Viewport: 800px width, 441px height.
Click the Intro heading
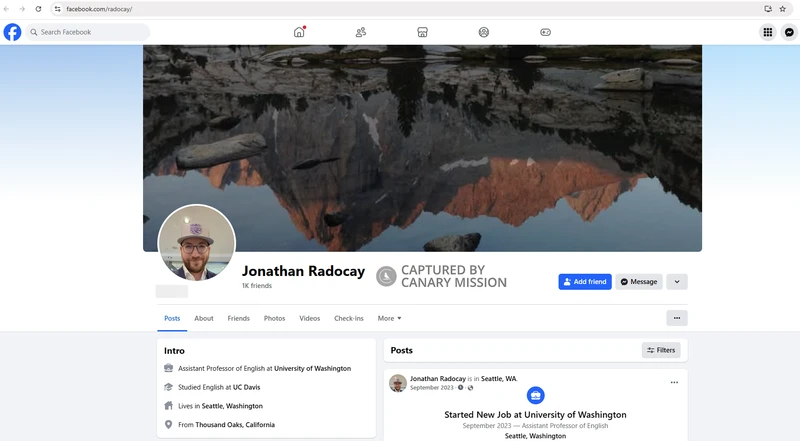[174, 351]
